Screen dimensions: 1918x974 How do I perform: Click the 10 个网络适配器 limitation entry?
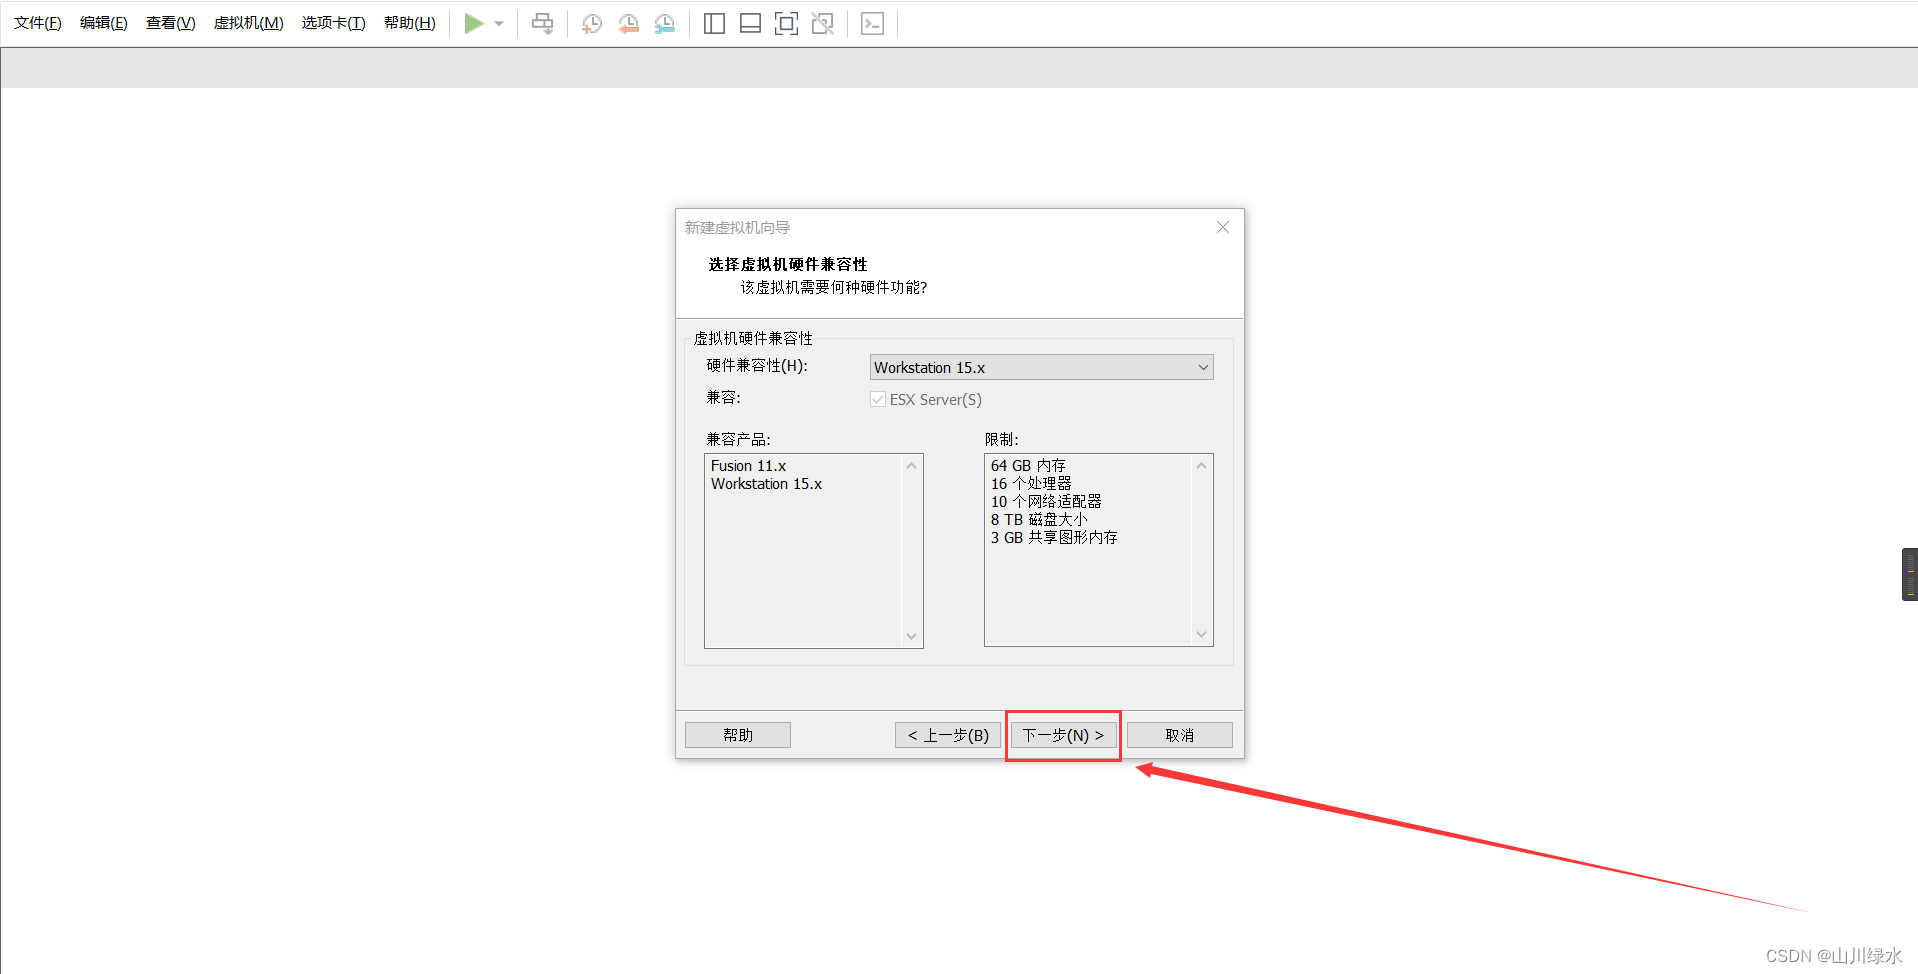[1046, 502]
